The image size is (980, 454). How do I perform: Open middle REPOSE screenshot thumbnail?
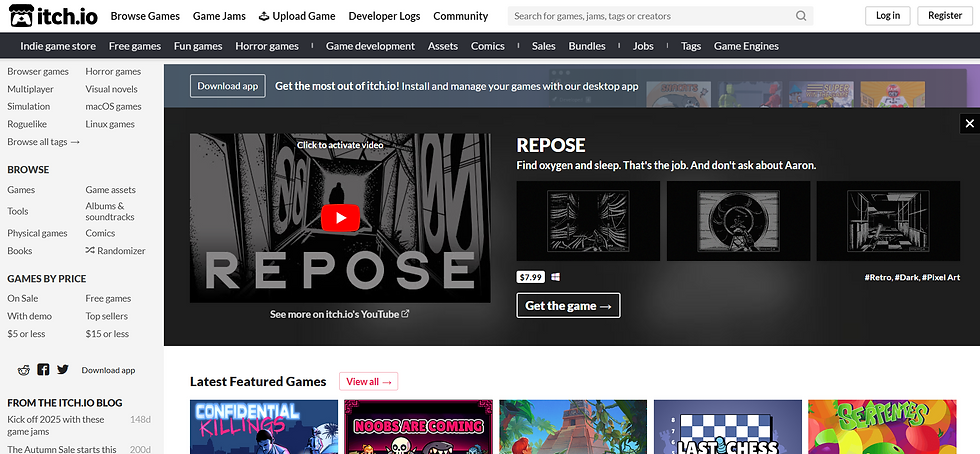(x=738, y=221)
